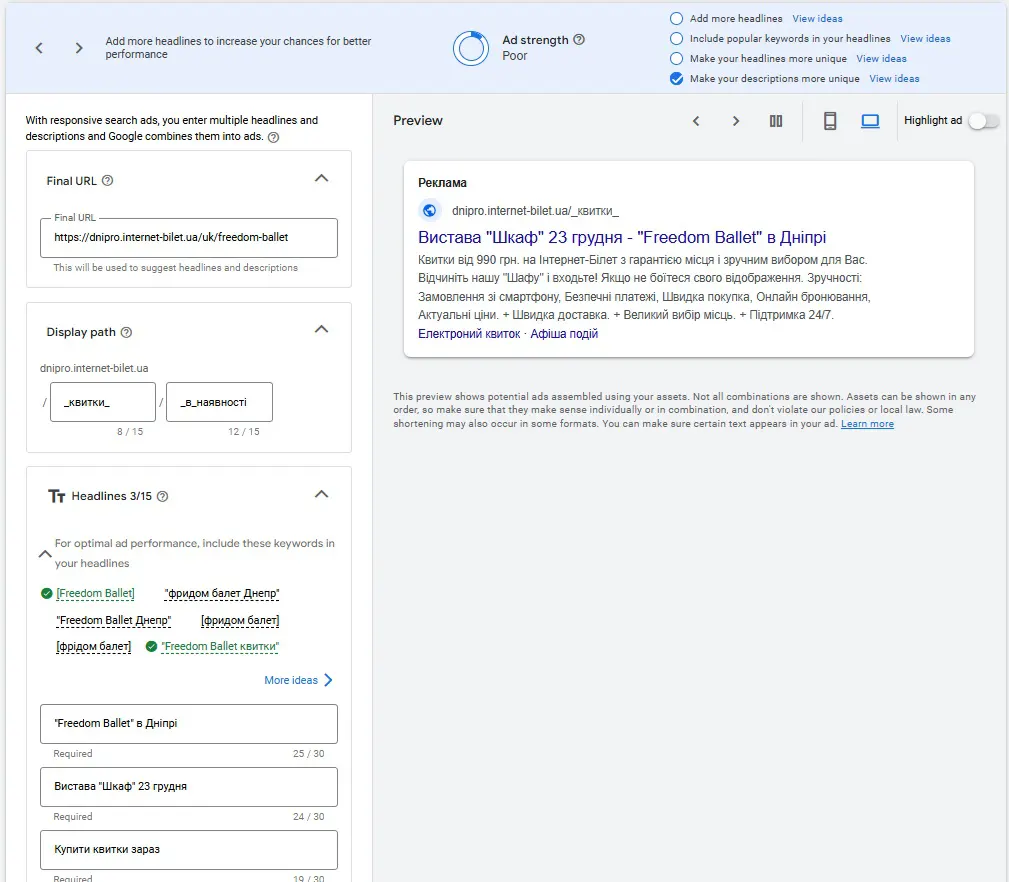Click the Headlines text-format icon

tap(57, 496)
